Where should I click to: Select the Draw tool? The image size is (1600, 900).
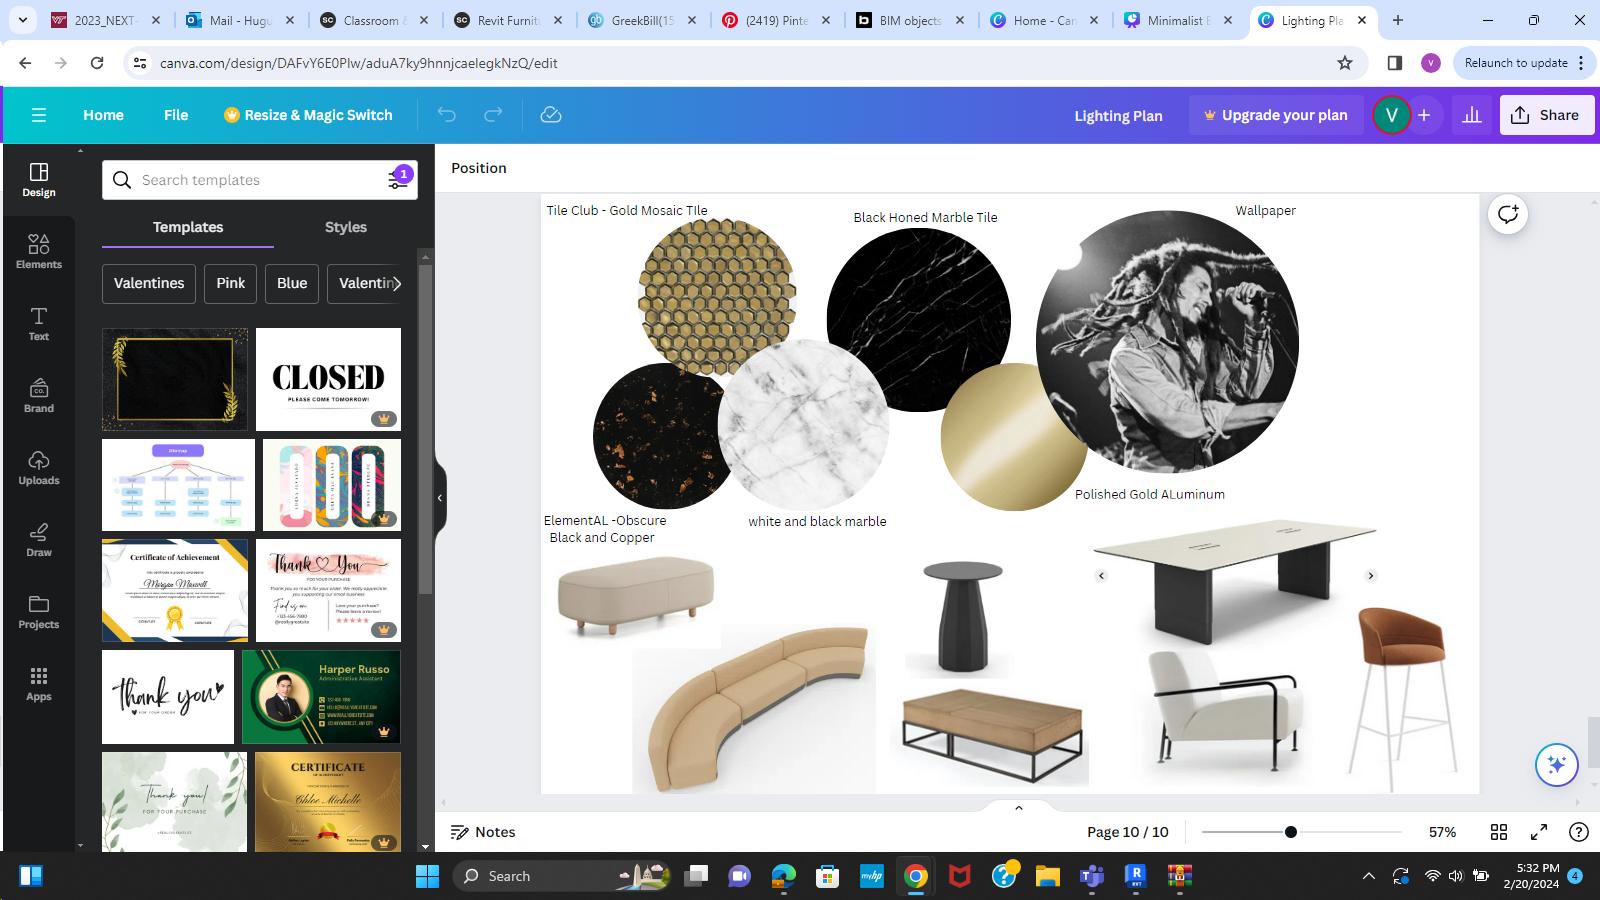39,540
